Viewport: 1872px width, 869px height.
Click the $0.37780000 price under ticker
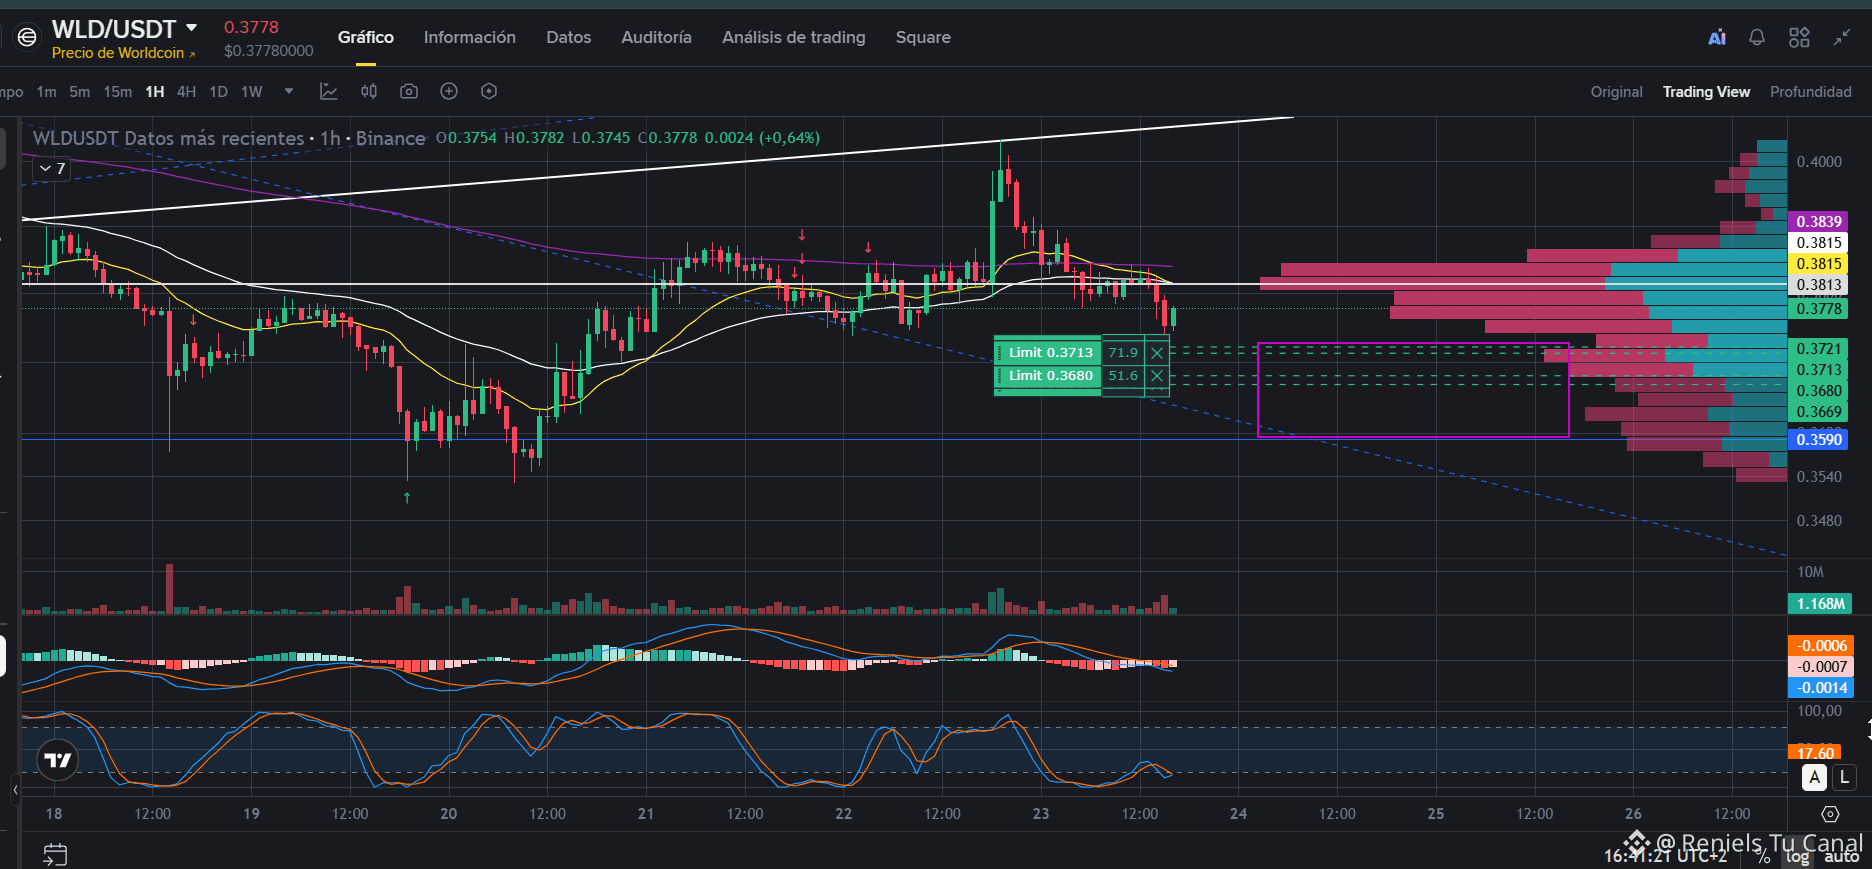[x=268, y=51]
